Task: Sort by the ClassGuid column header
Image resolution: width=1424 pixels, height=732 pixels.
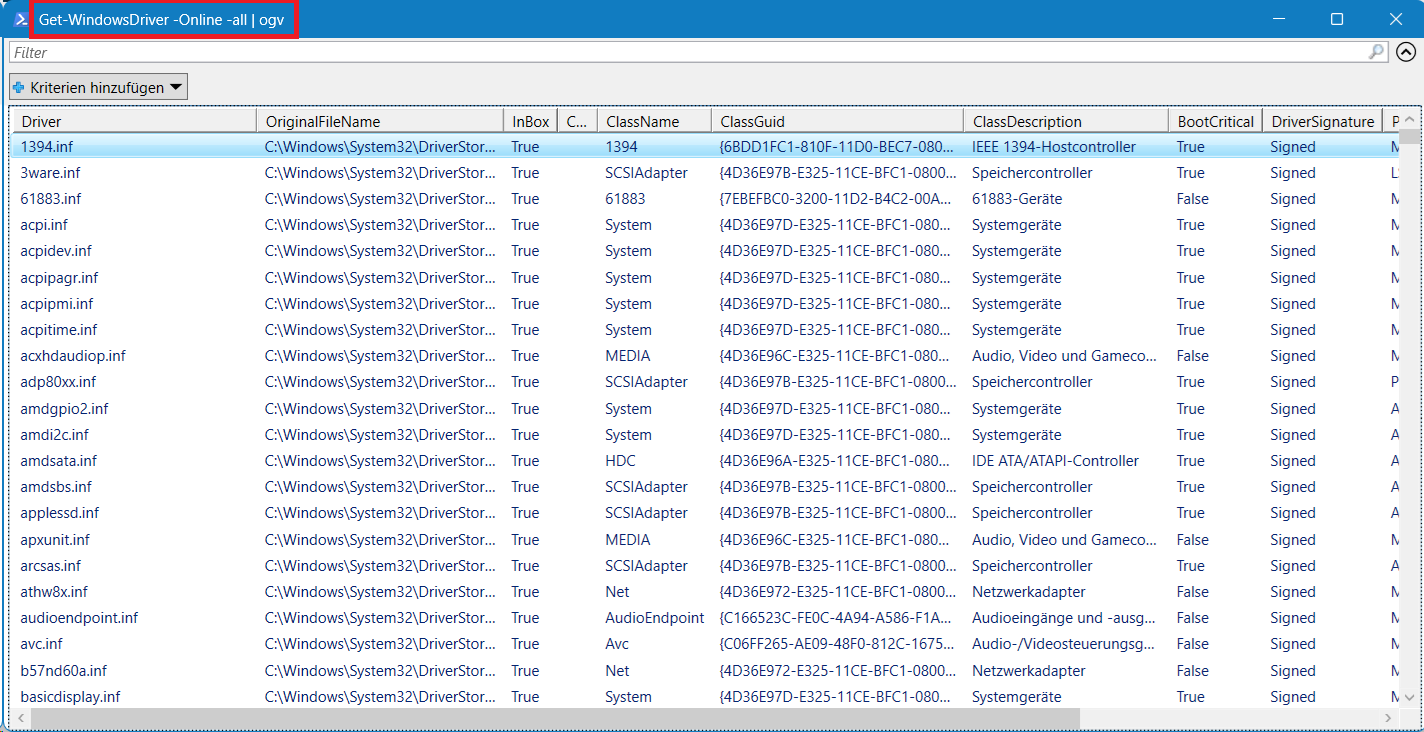Action: 837,121
